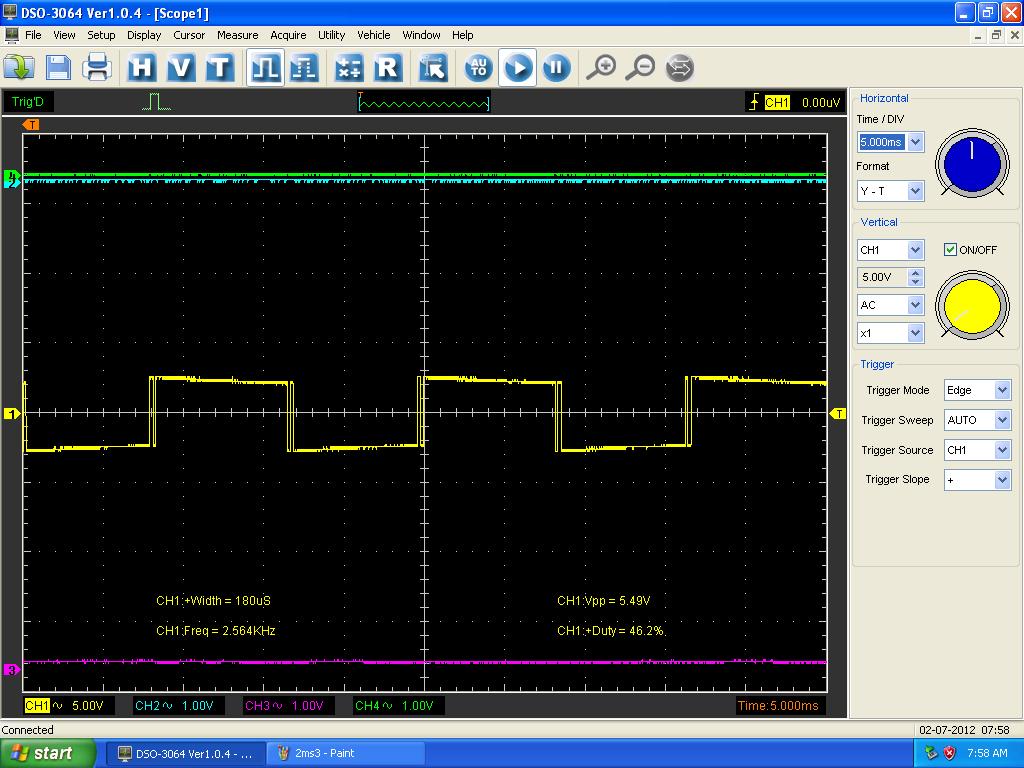The height and width of the screenshot is (768, 1024).
Task: Click the yellow vertical scale knob
Action: click(x=971, y=306)
